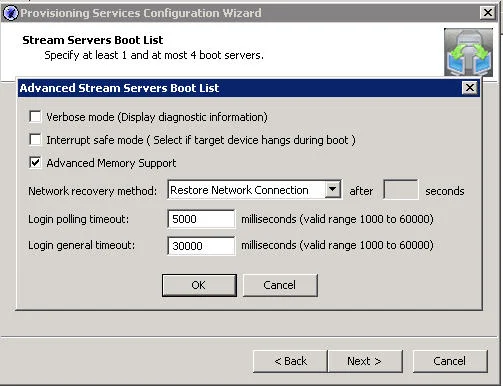Image resolution: width=503 pixels, height=386 pixels.
Task: Close the Provisioning Services Configuration Wizard
Action: [x=487, y=13]
